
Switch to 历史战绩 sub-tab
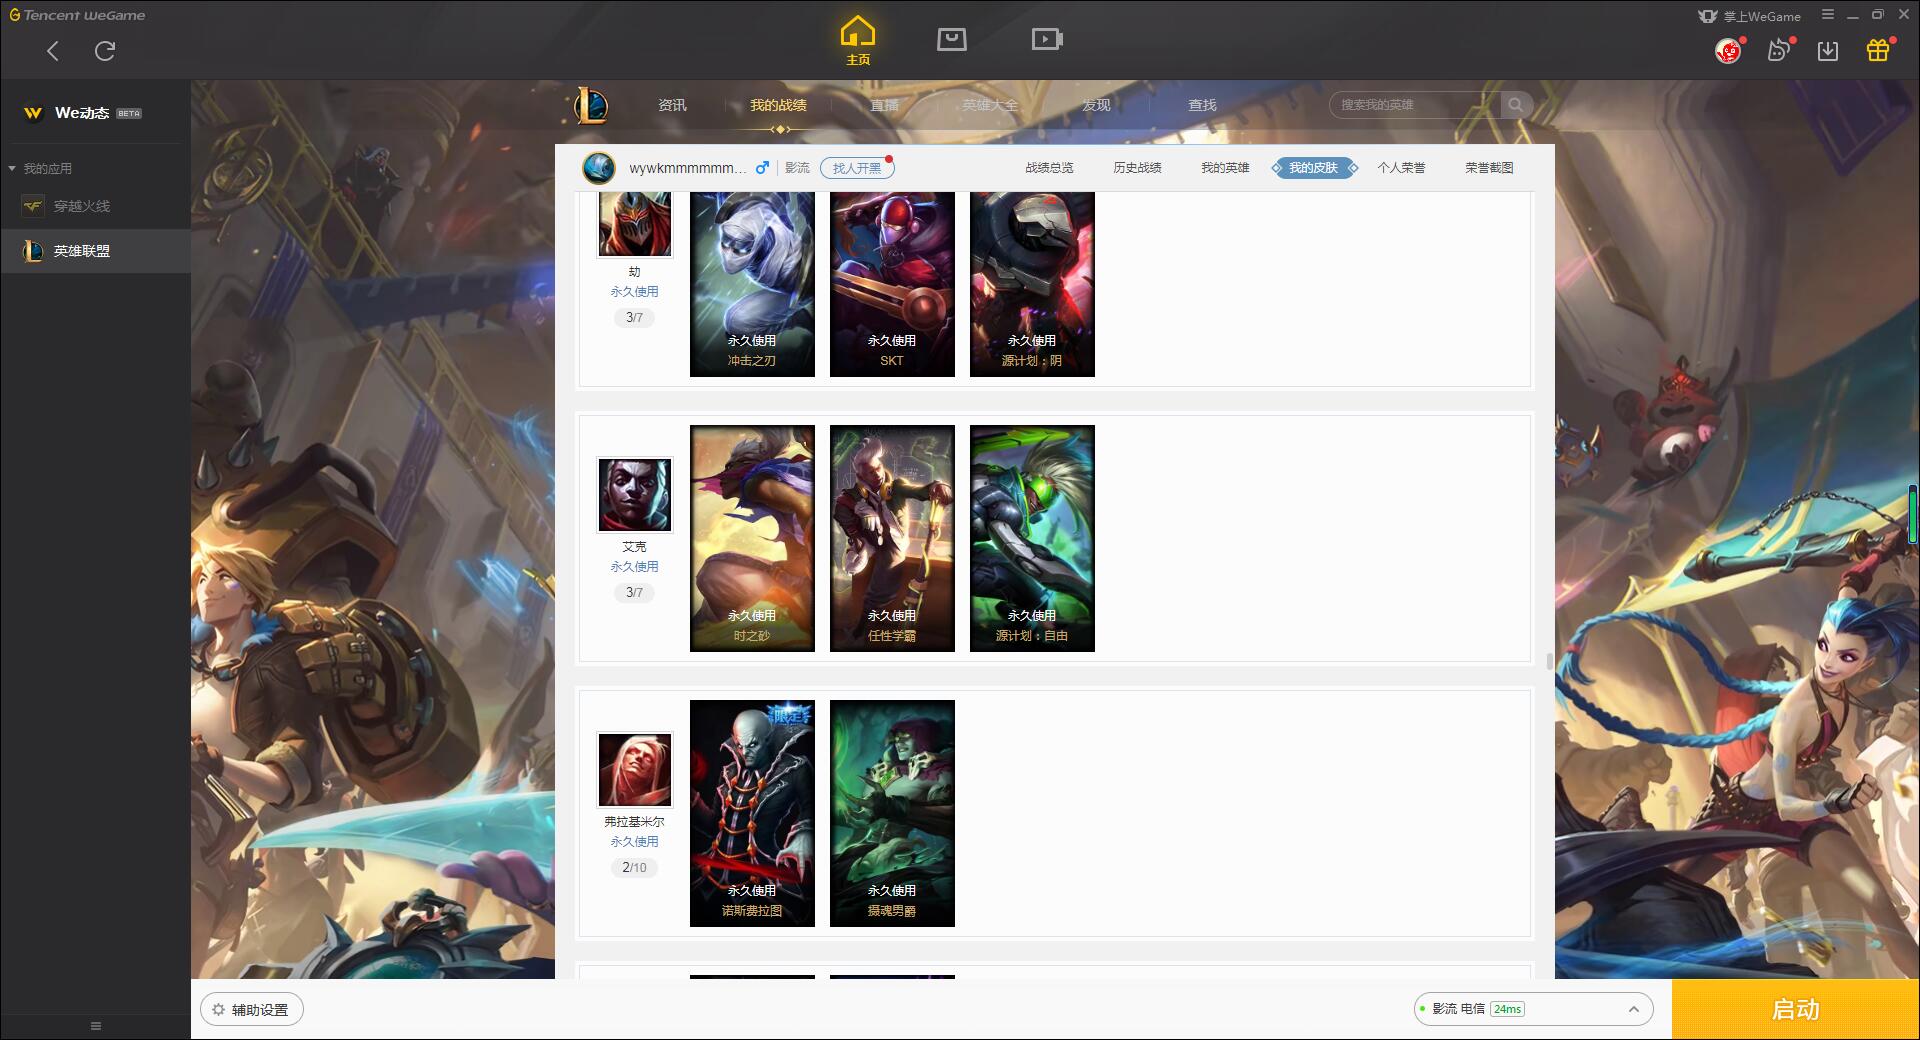1137,168
